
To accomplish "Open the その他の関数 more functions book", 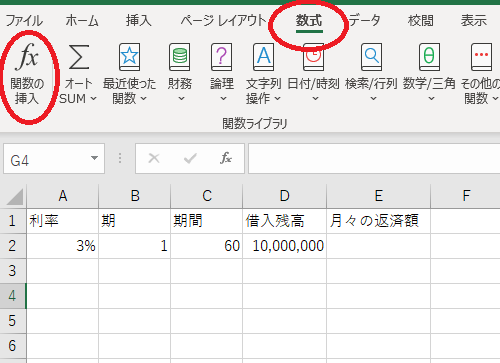I will click(482, 57).
